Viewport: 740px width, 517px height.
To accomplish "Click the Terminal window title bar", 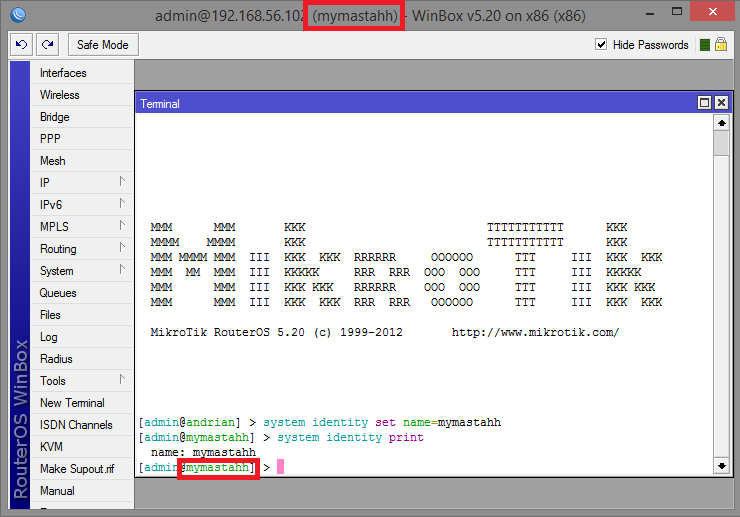I will pos(415,103).
